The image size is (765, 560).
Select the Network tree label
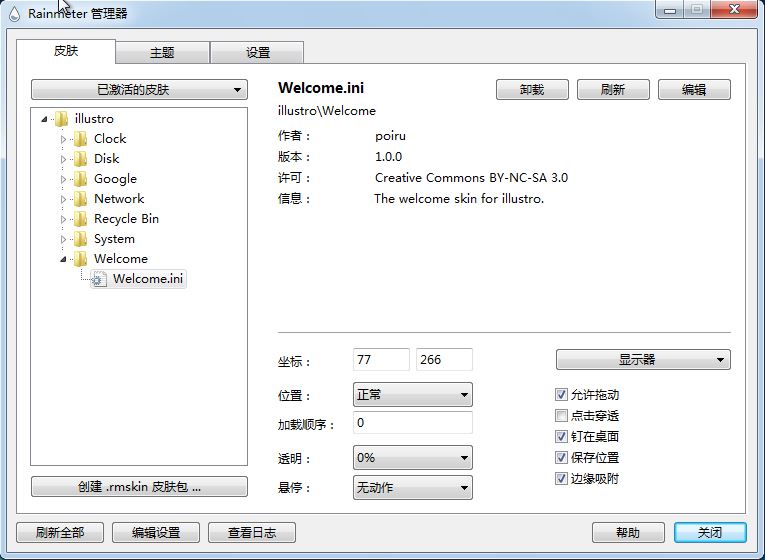(x=119, y=199)
